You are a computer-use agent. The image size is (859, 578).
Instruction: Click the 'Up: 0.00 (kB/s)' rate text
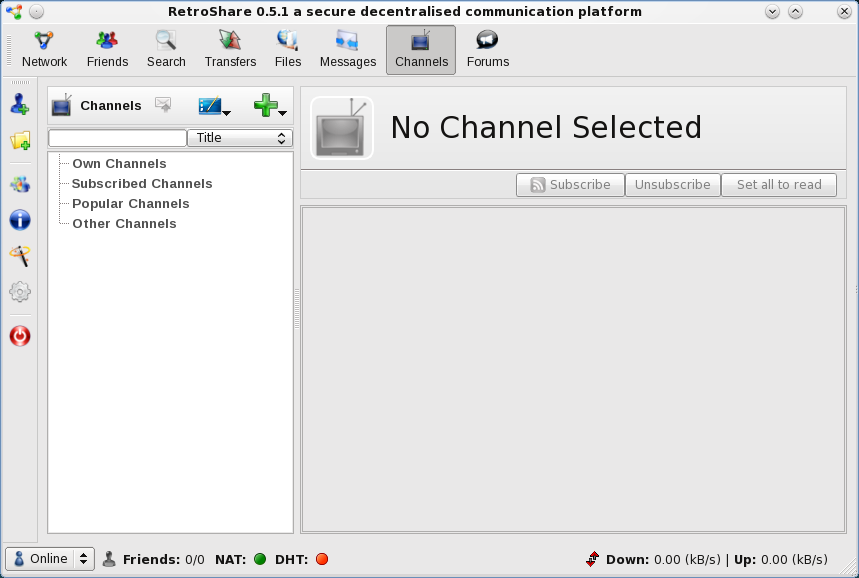click(781, 559)
